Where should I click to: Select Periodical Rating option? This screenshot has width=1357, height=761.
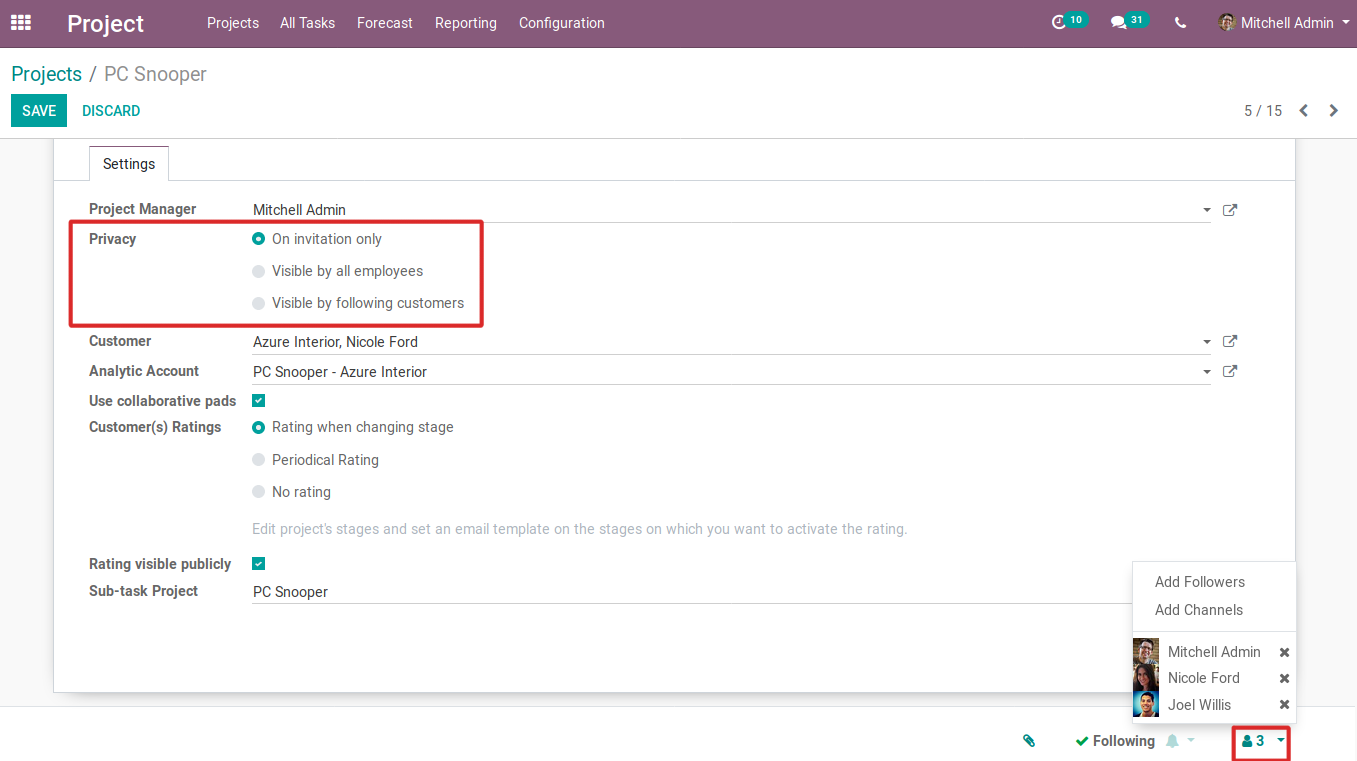point(259,460)
